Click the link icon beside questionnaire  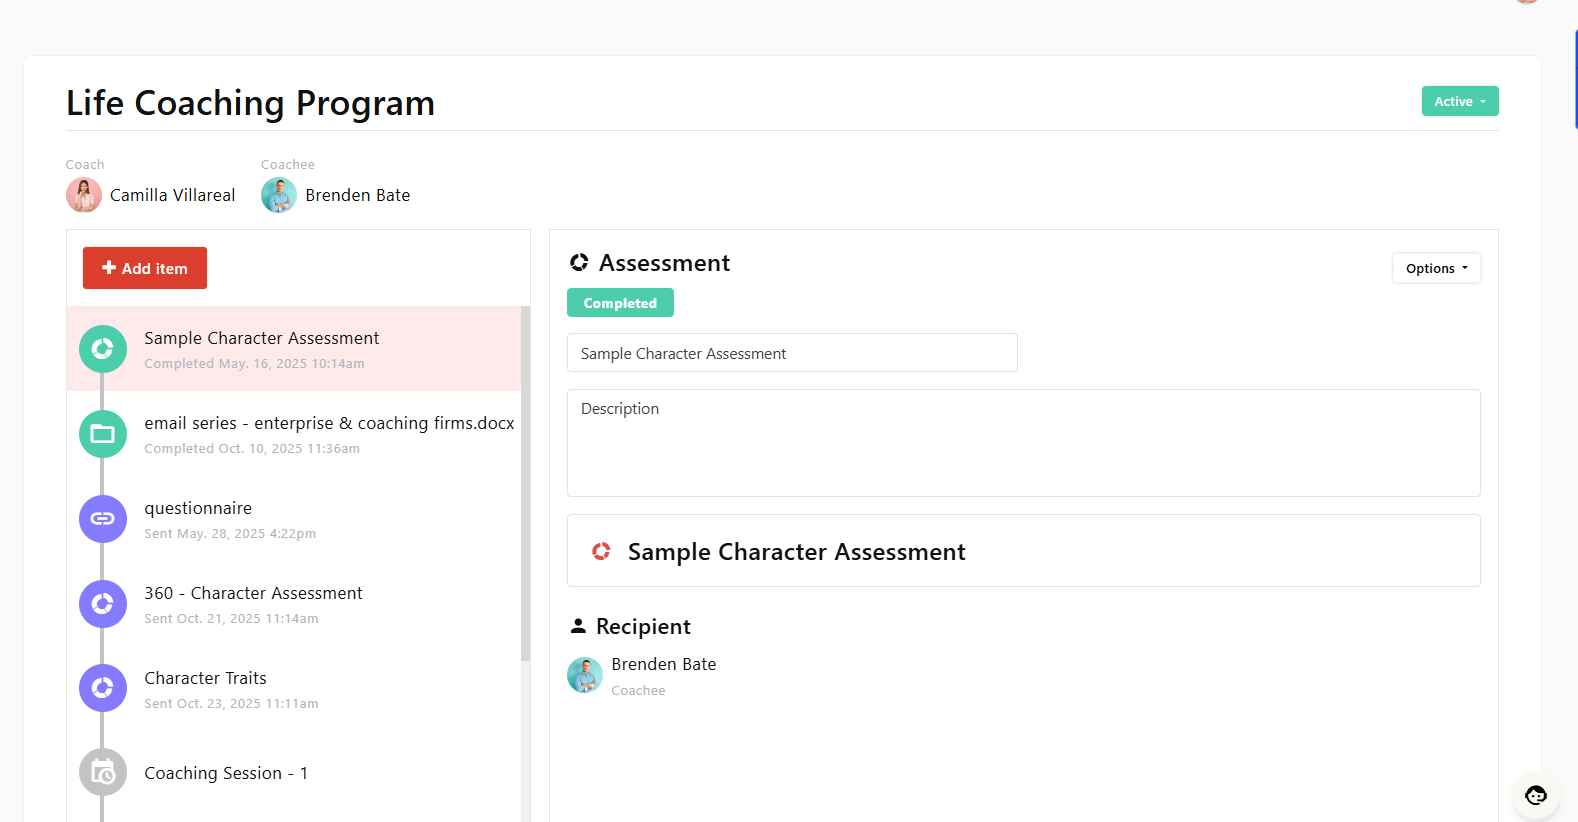pyautogui.click(x=102, y=519)
